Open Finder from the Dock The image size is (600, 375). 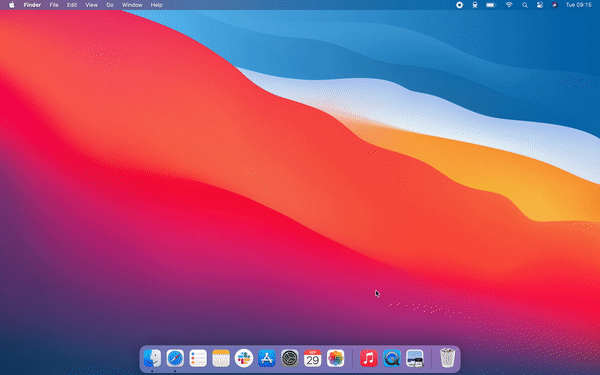(x=152, y=359)
